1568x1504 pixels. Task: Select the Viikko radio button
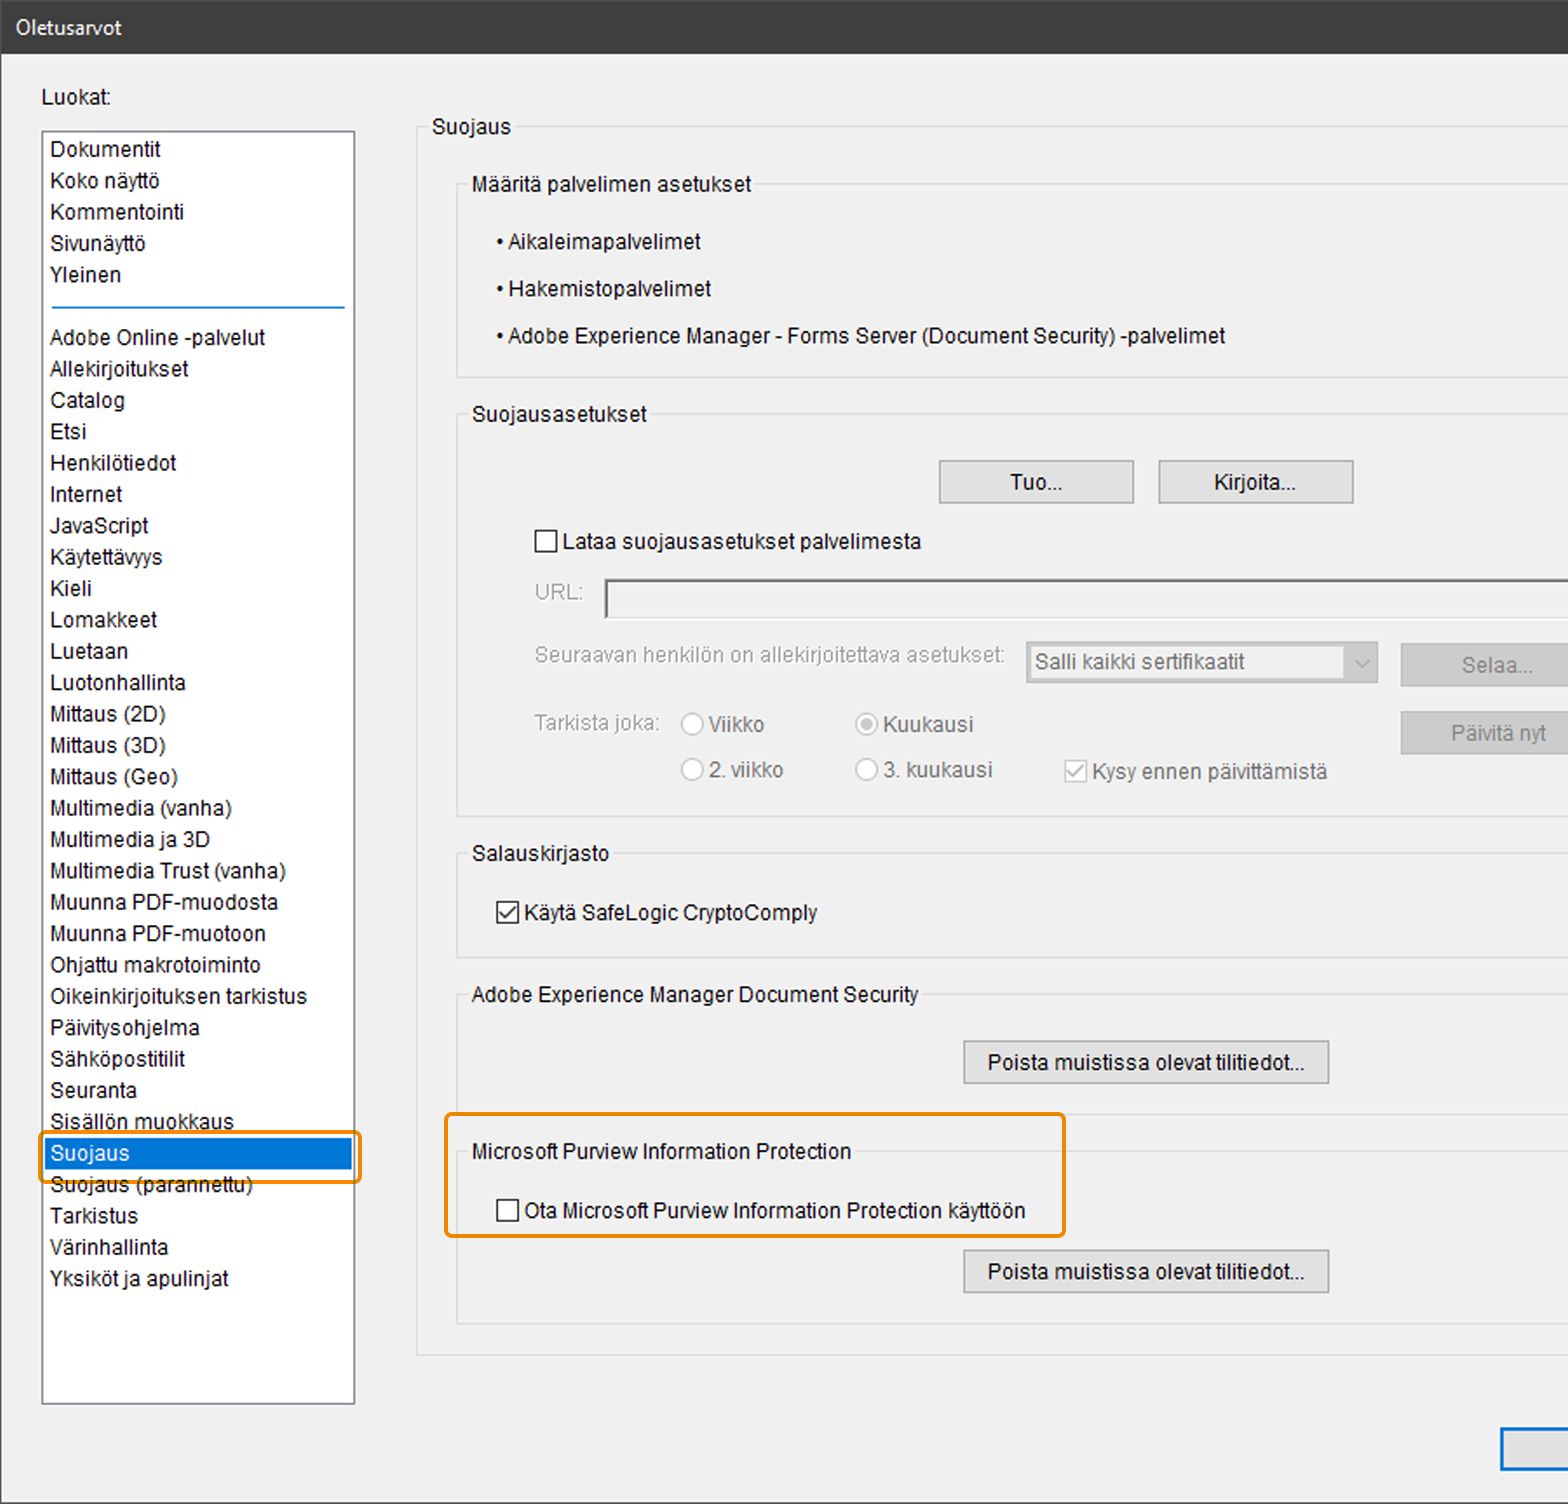[691, 724]
